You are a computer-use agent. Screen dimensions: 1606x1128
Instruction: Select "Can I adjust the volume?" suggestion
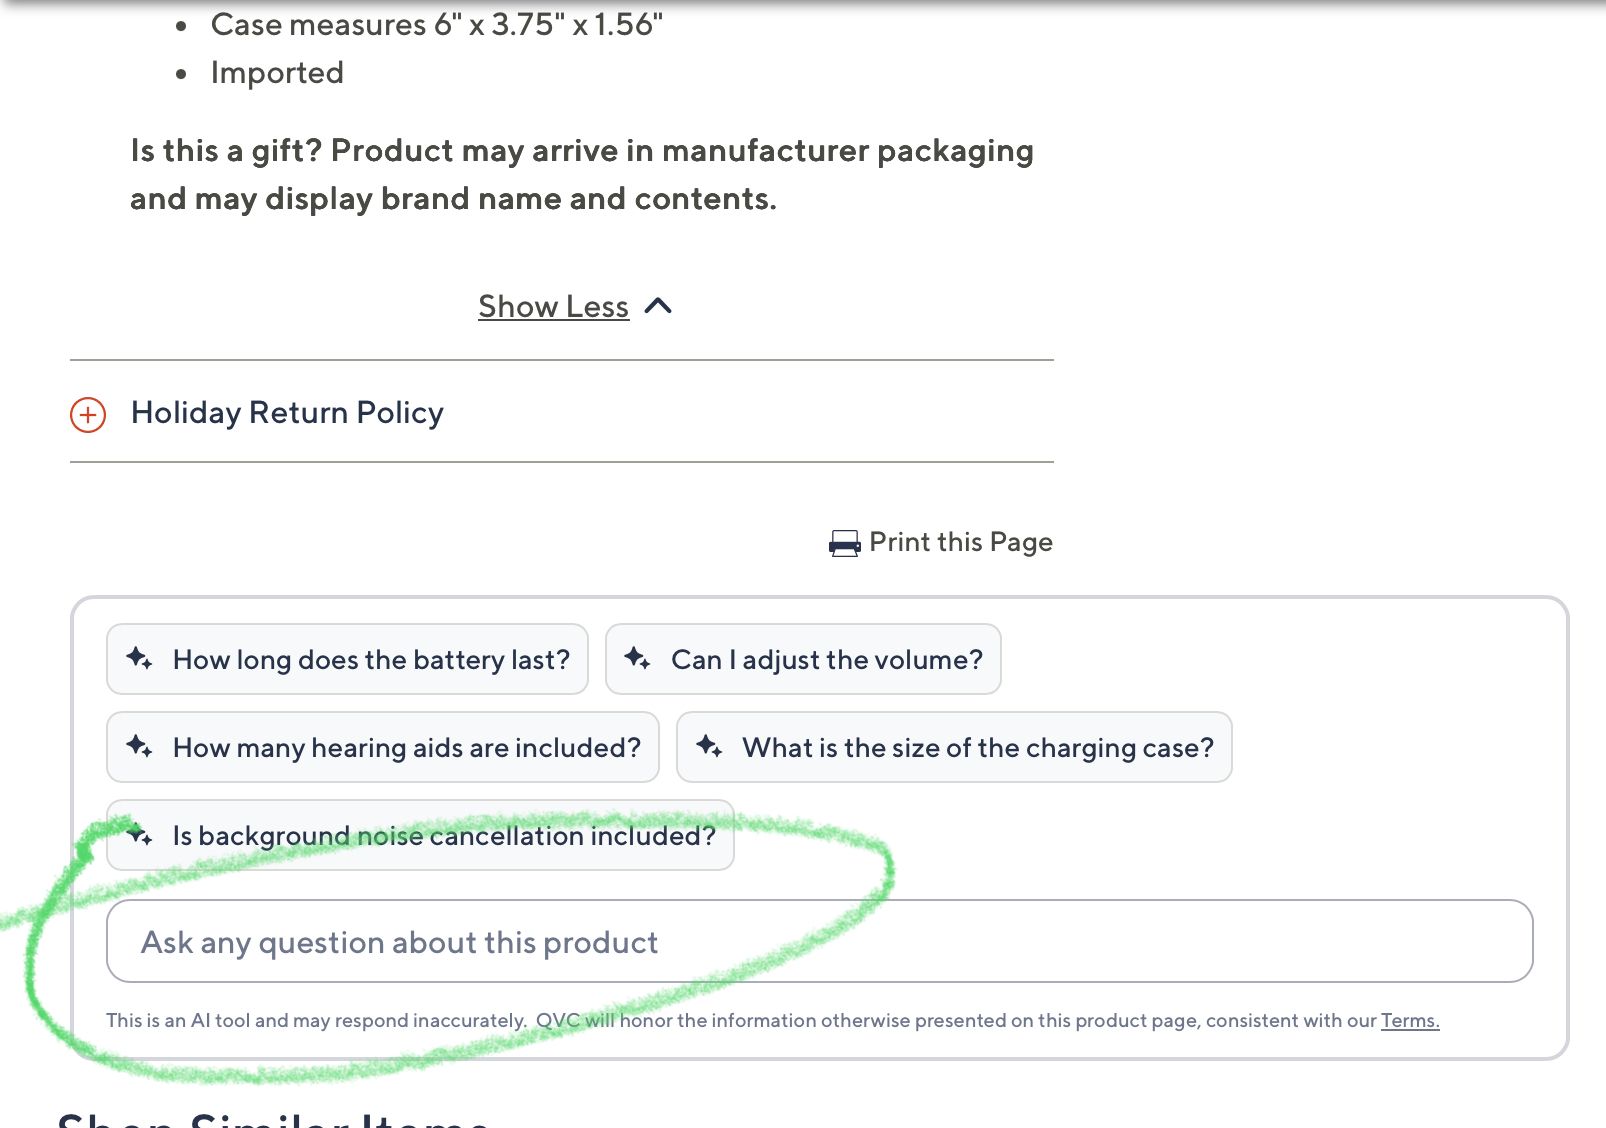(x=826, y=660)
